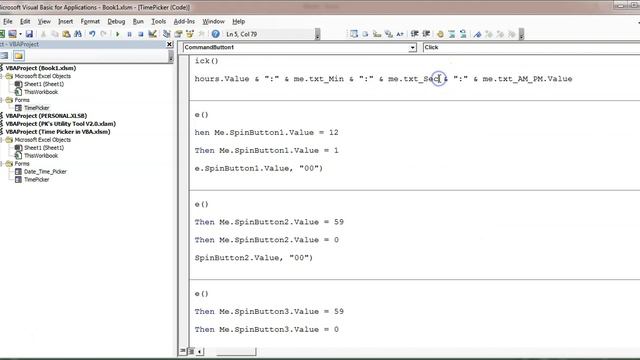Screen dimensions: 640x360
Task: Click in code after me.txt_Min
Action: [x=345, y=79]
